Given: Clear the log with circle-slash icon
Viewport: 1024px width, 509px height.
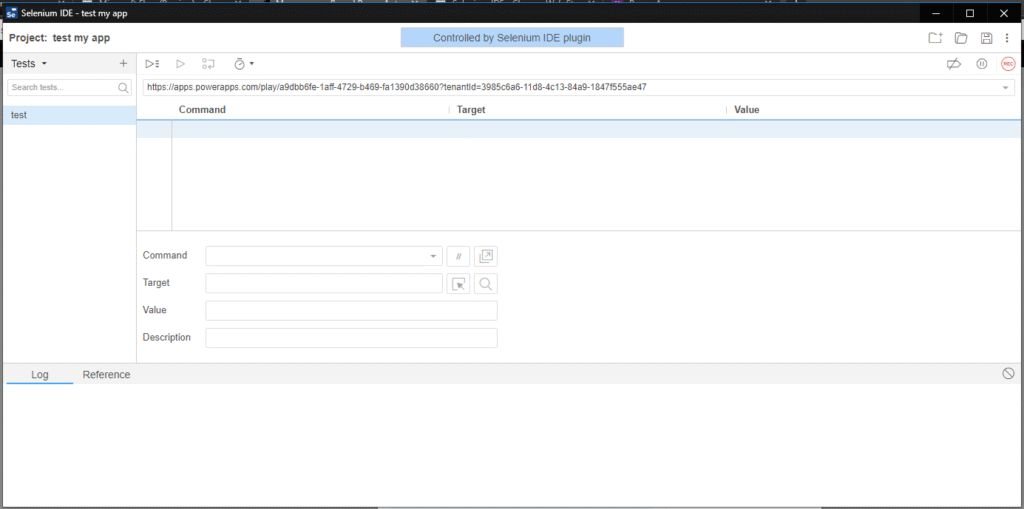Looking at the screenshot, I should point(1008,373).
